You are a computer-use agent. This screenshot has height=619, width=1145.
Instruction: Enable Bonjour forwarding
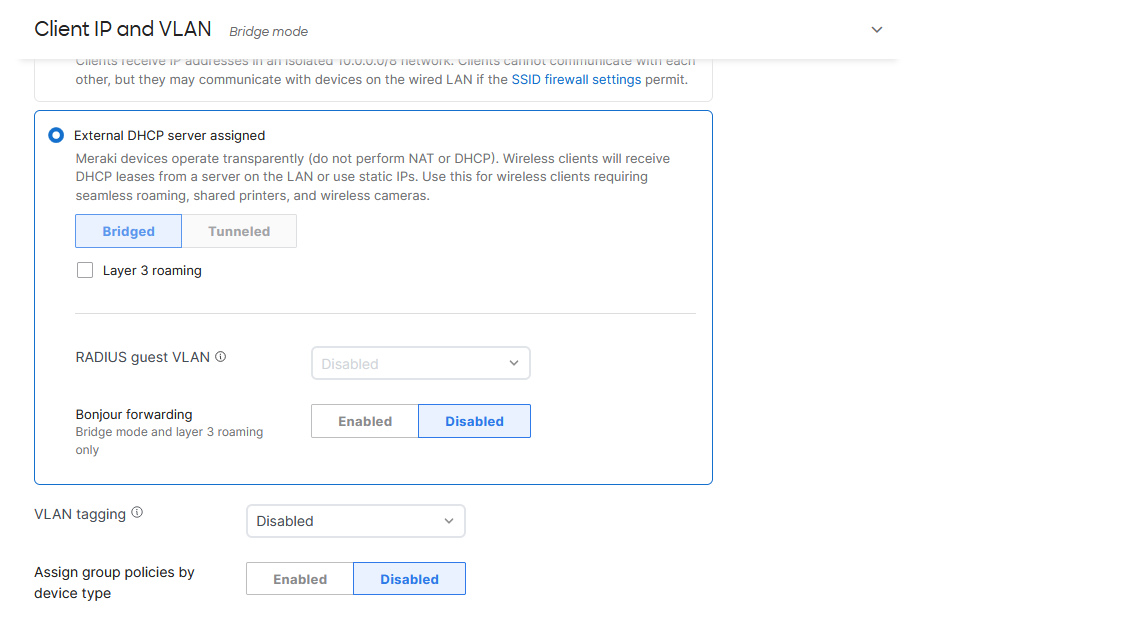click(364, 420)
